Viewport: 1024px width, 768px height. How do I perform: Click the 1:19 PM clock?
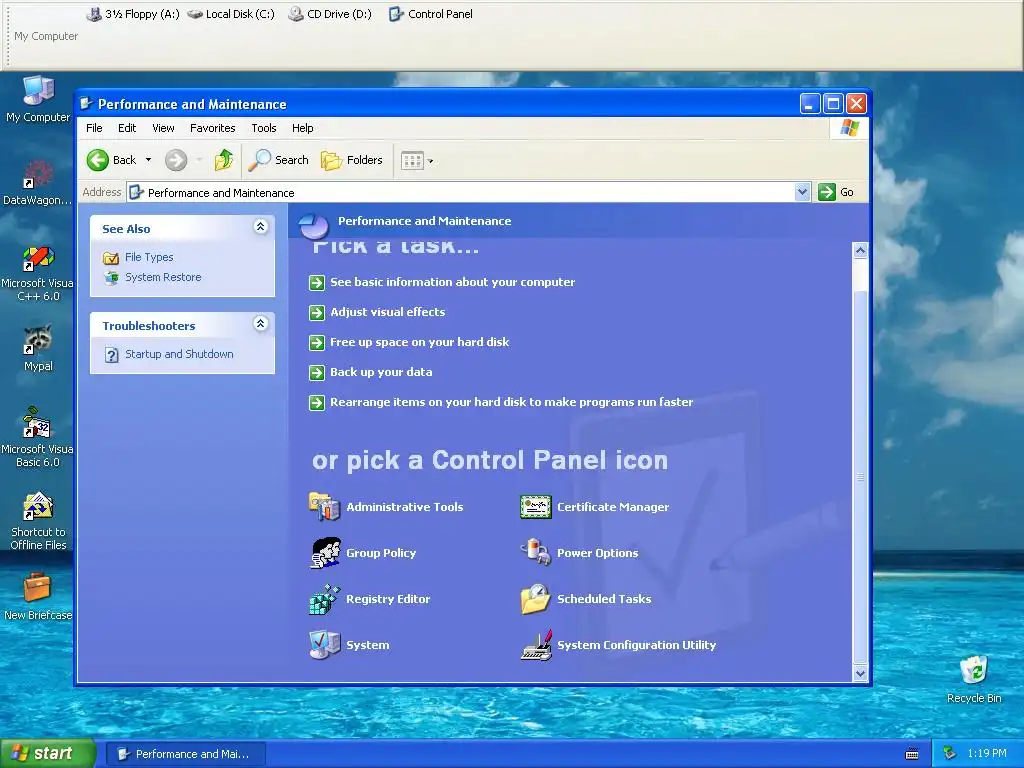(987, 754)
